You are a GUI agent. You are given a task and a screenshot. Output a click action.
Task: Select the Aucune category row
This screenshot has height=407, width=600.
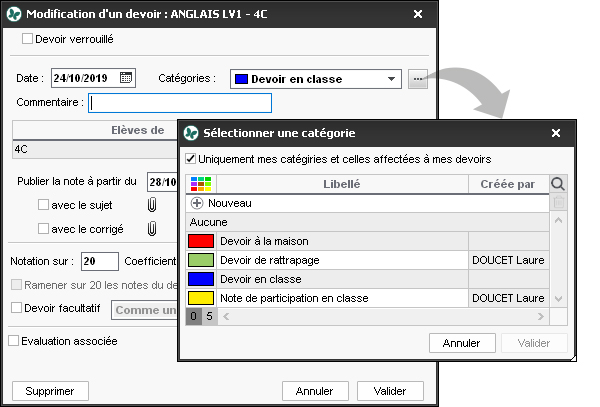(367, 222)
